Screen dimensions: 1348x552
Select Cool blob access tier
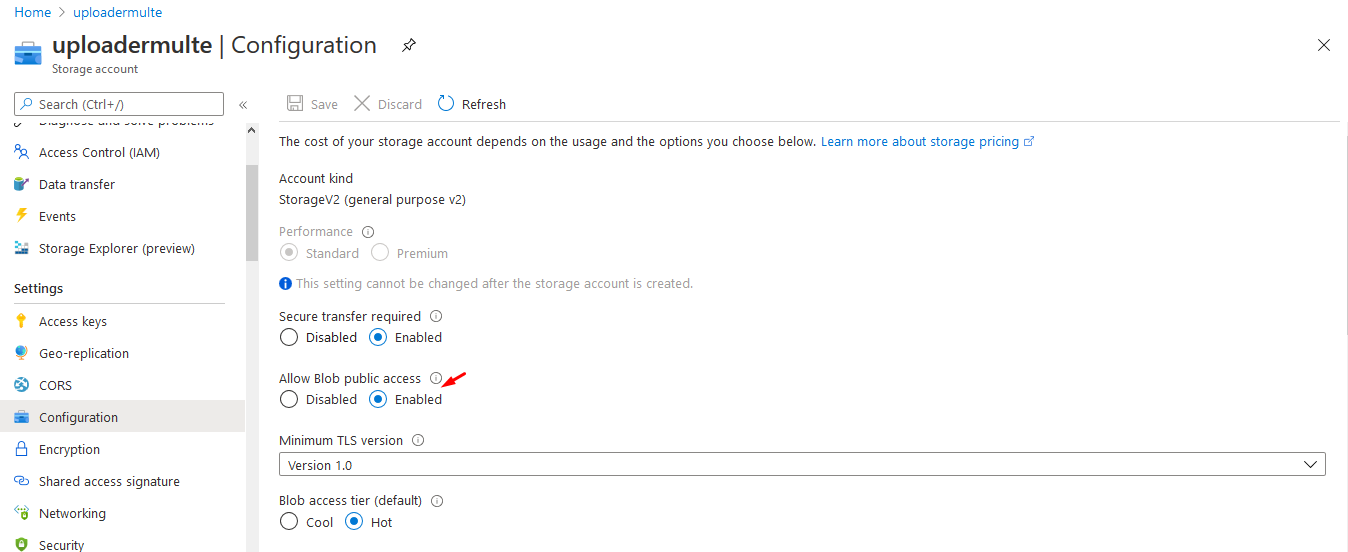coord(289,522)
